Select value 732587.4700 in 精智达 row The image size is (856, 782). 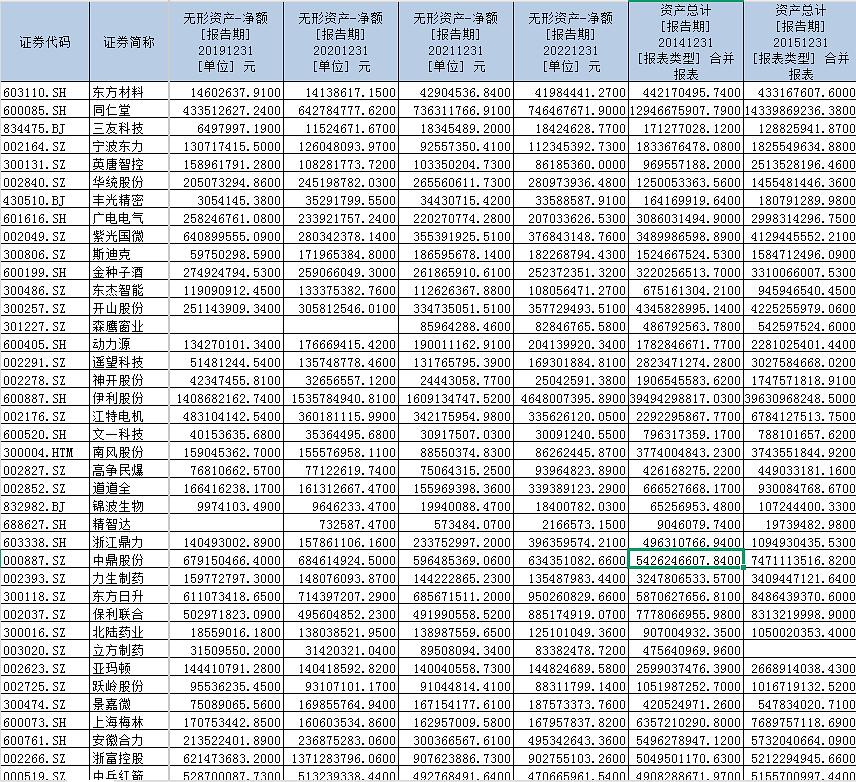coord(341,524)
